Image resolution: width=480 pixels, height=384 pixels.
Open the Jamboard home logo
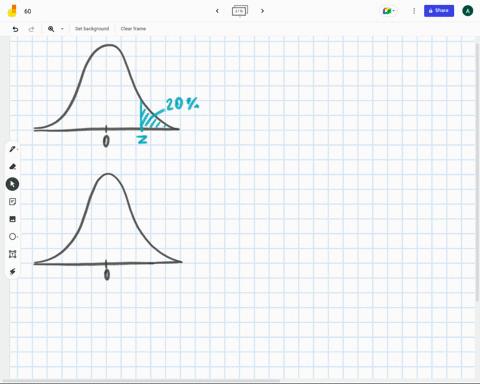point(12,11)
